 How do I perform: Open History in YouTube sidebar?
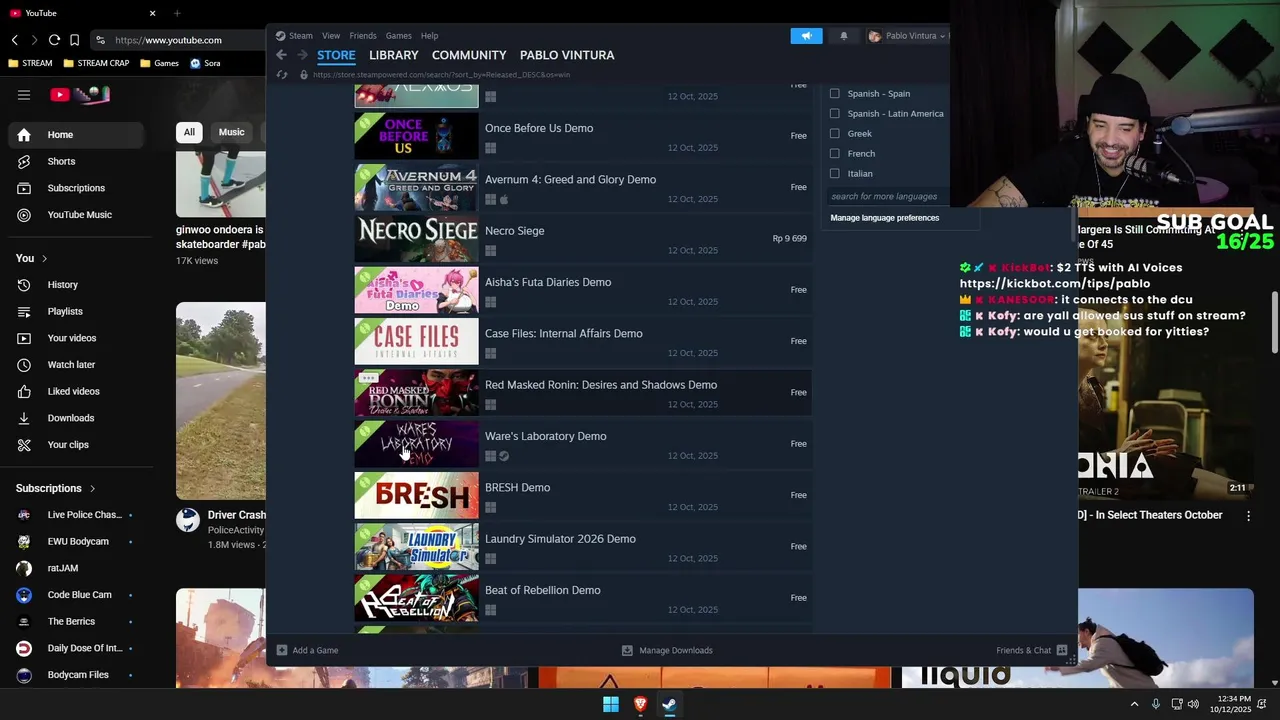pyautogui.click(x=76, y=285)
